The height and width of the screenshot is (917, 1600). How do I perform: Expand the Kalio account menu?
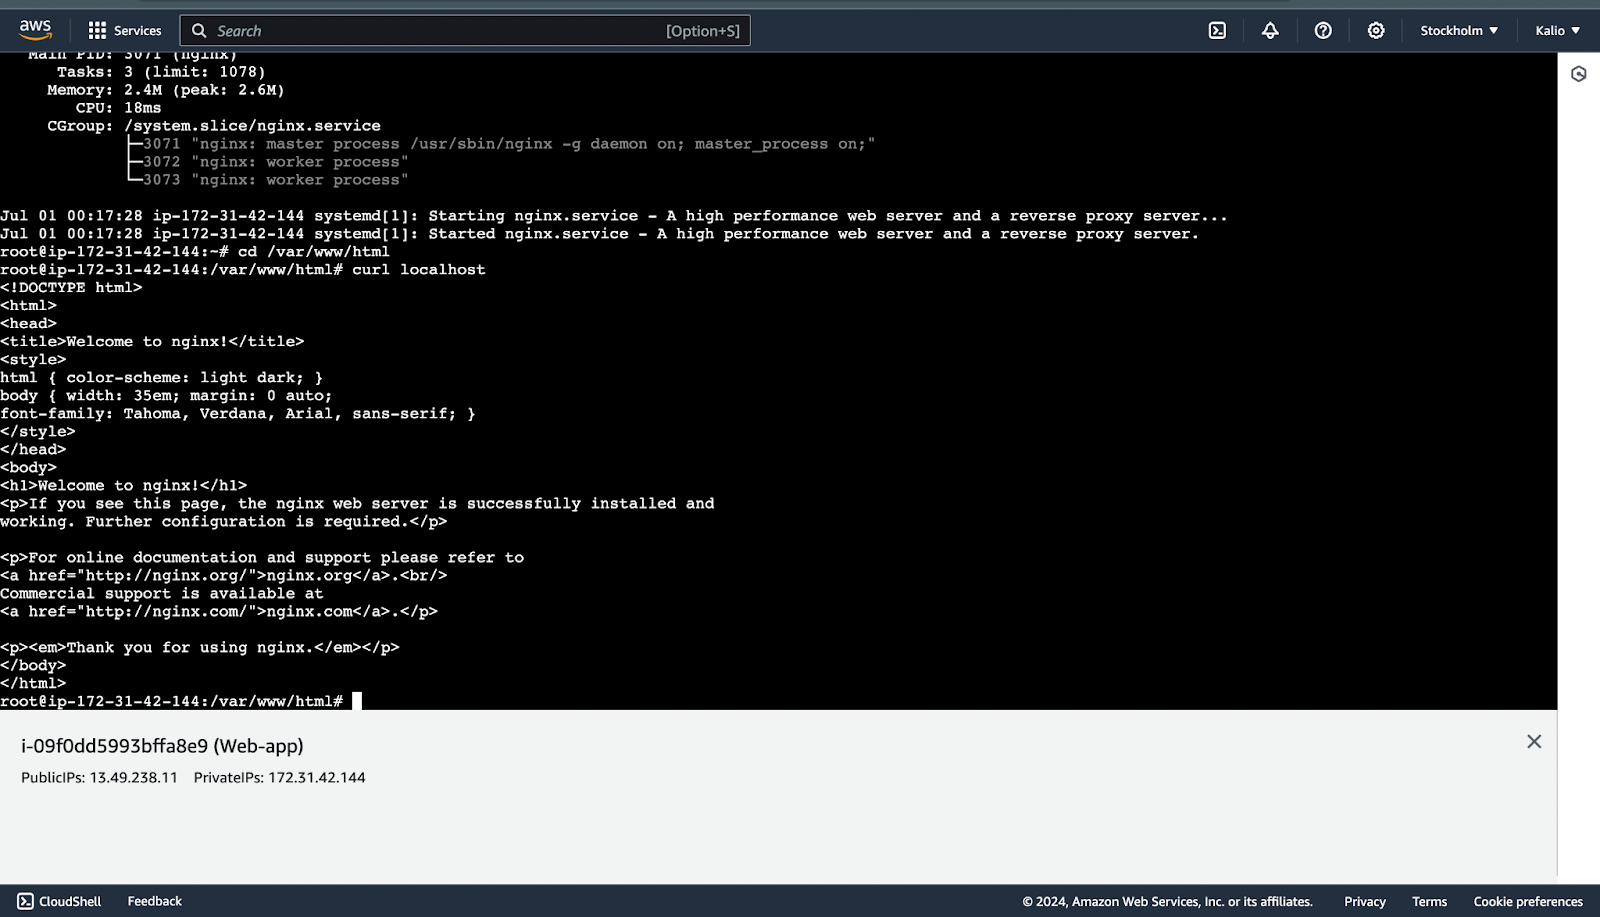[1558, 31]
